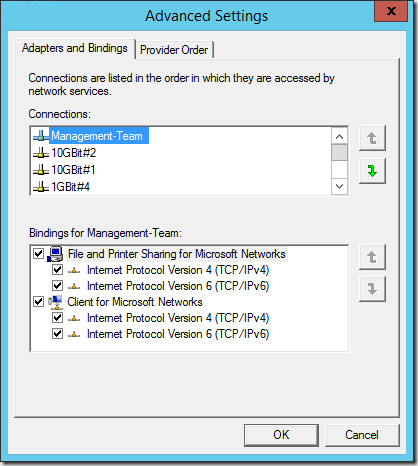
Task: Click the connections move-up arrow button
Action: [x=372, y=138]
